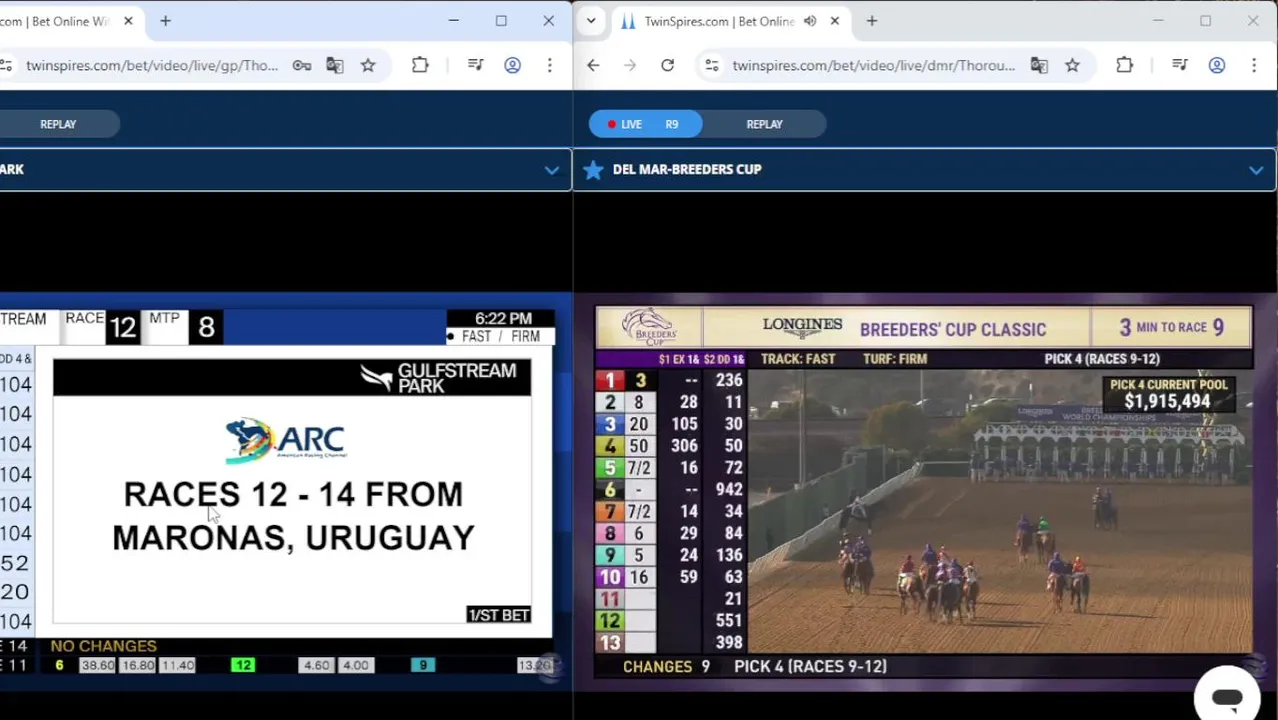Screen dimensions: 1278x720
Task: Expand the left track selector dropdown
Action: coord(551,170)
